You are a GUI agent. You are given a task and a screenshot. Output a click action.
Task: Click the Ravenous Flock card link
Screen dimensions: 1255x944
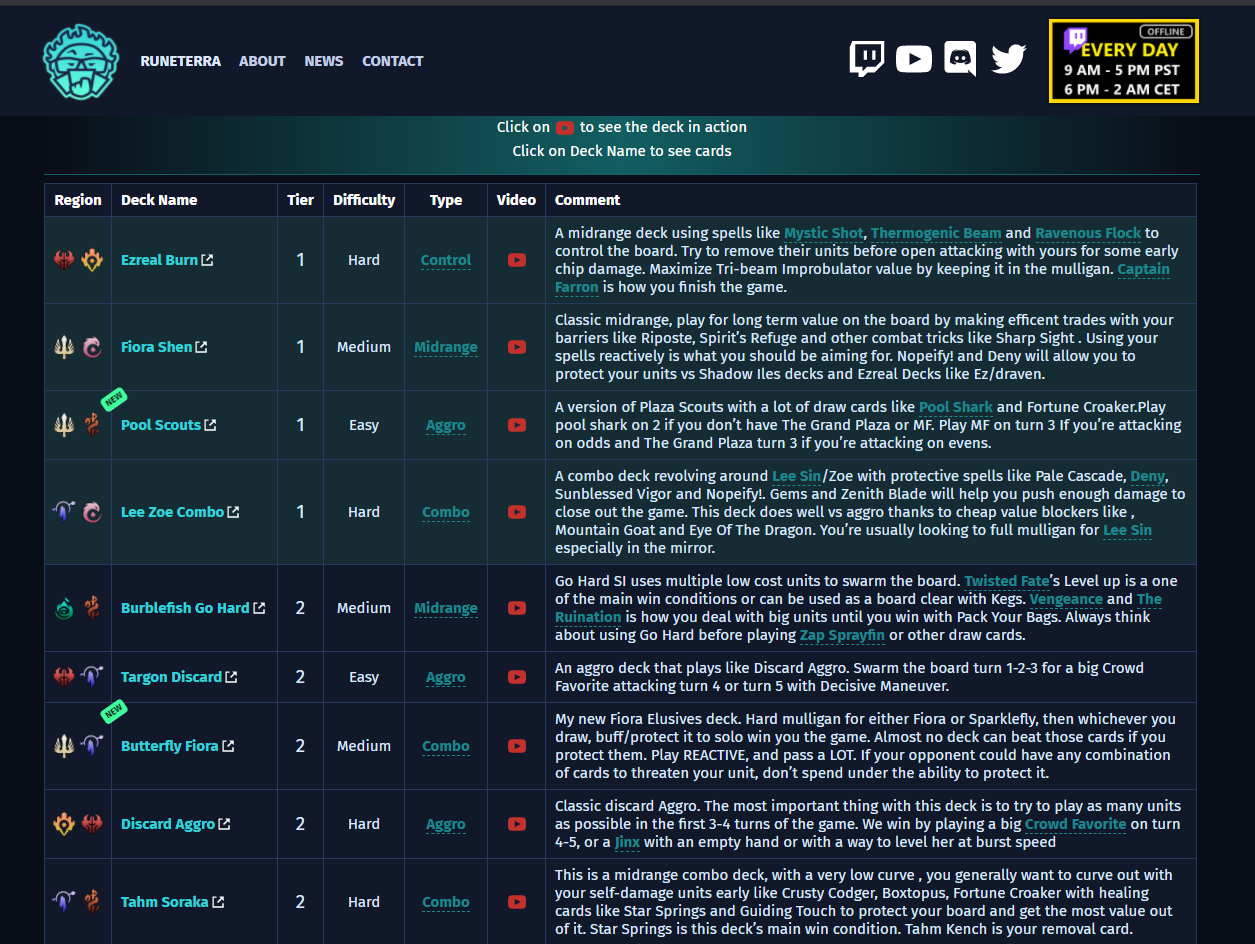point(1088,233)
